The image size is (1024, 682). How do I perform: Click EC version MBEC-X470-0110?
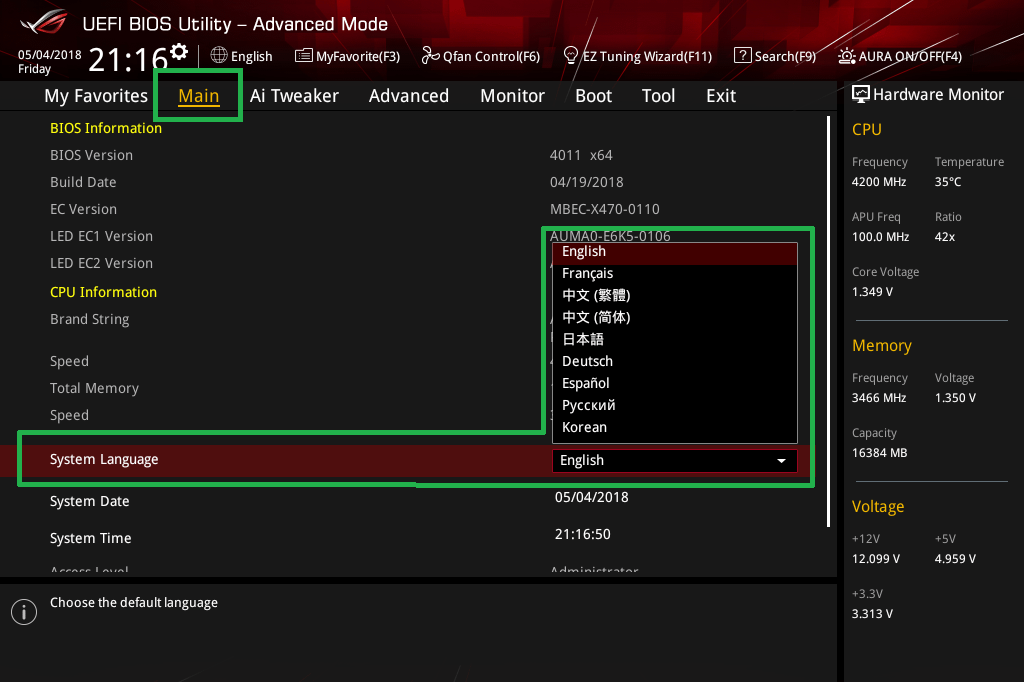coord(605,209)
